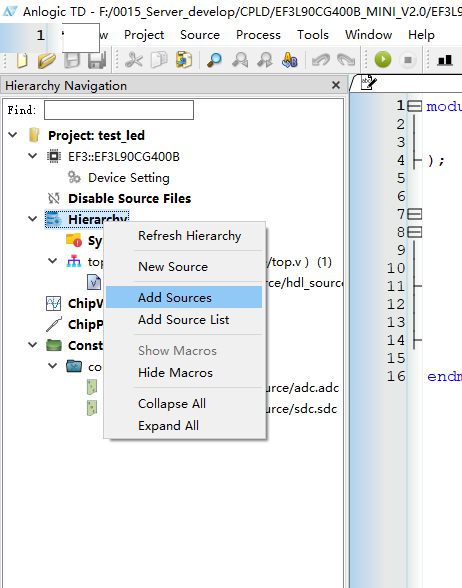Open the Process menu

[258, 35]
